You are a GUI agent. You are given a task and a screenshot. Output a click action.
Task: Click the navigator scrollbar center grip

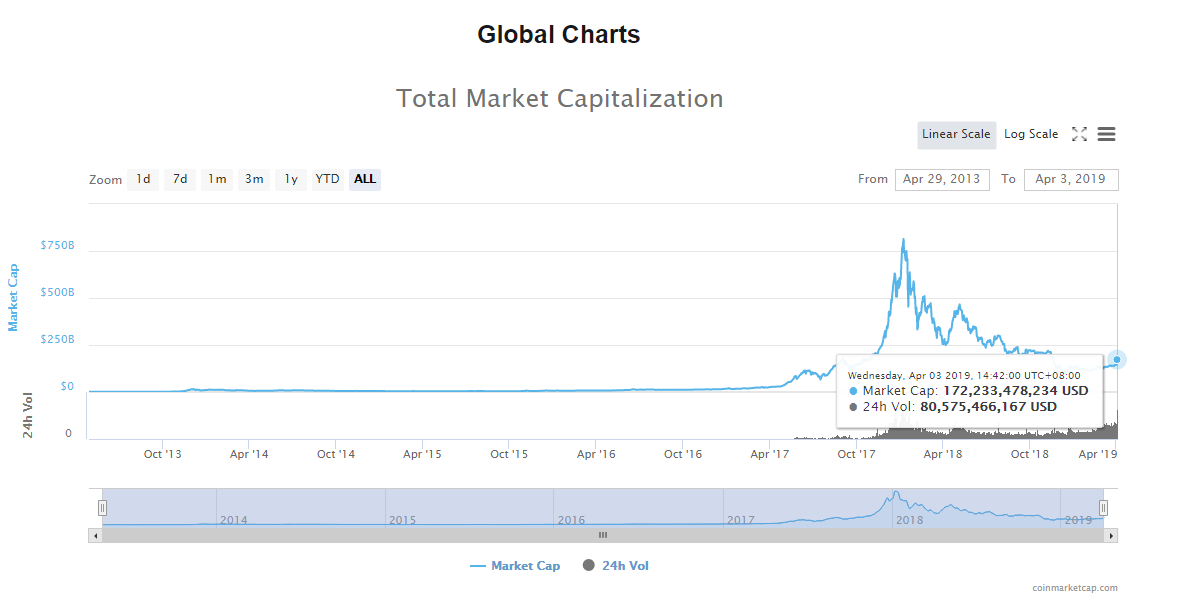coord(602,536)
